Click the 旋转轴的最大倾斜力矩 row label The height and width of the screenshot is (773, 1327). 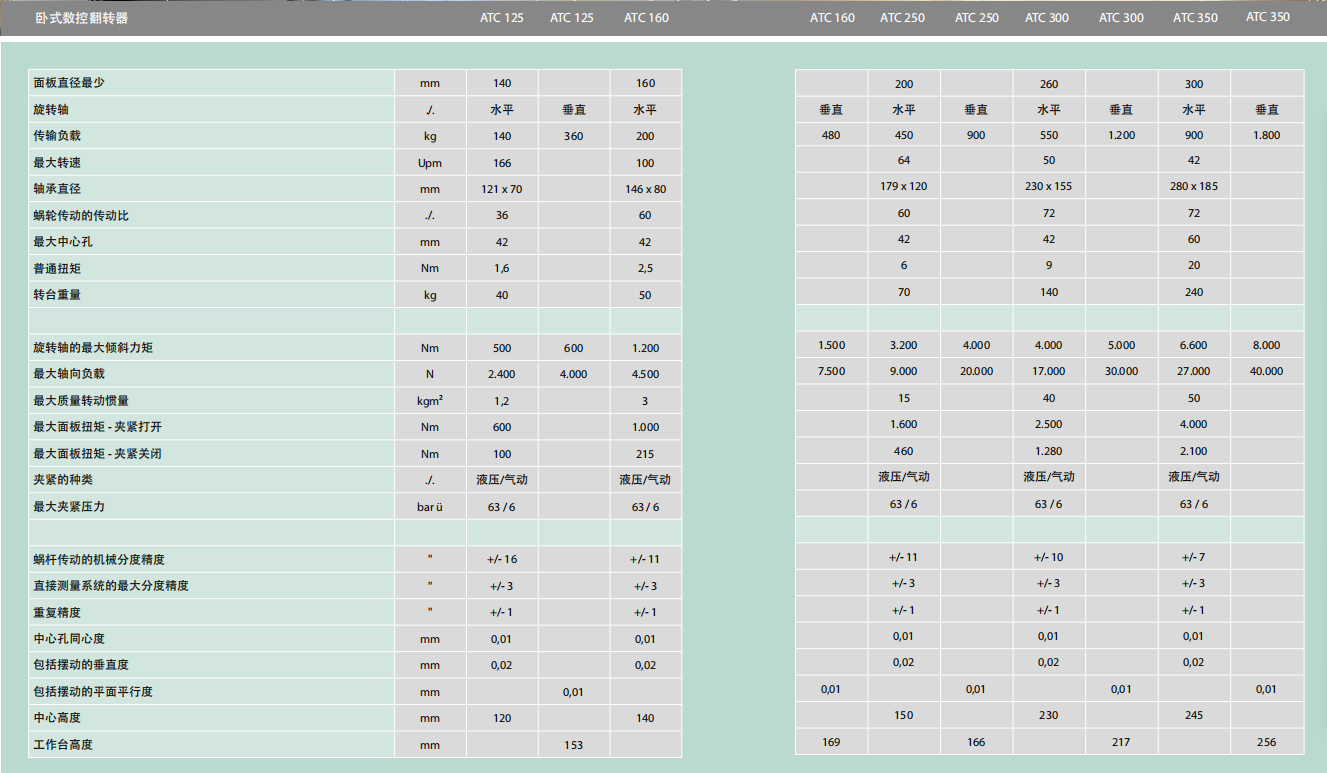(93, 348)
